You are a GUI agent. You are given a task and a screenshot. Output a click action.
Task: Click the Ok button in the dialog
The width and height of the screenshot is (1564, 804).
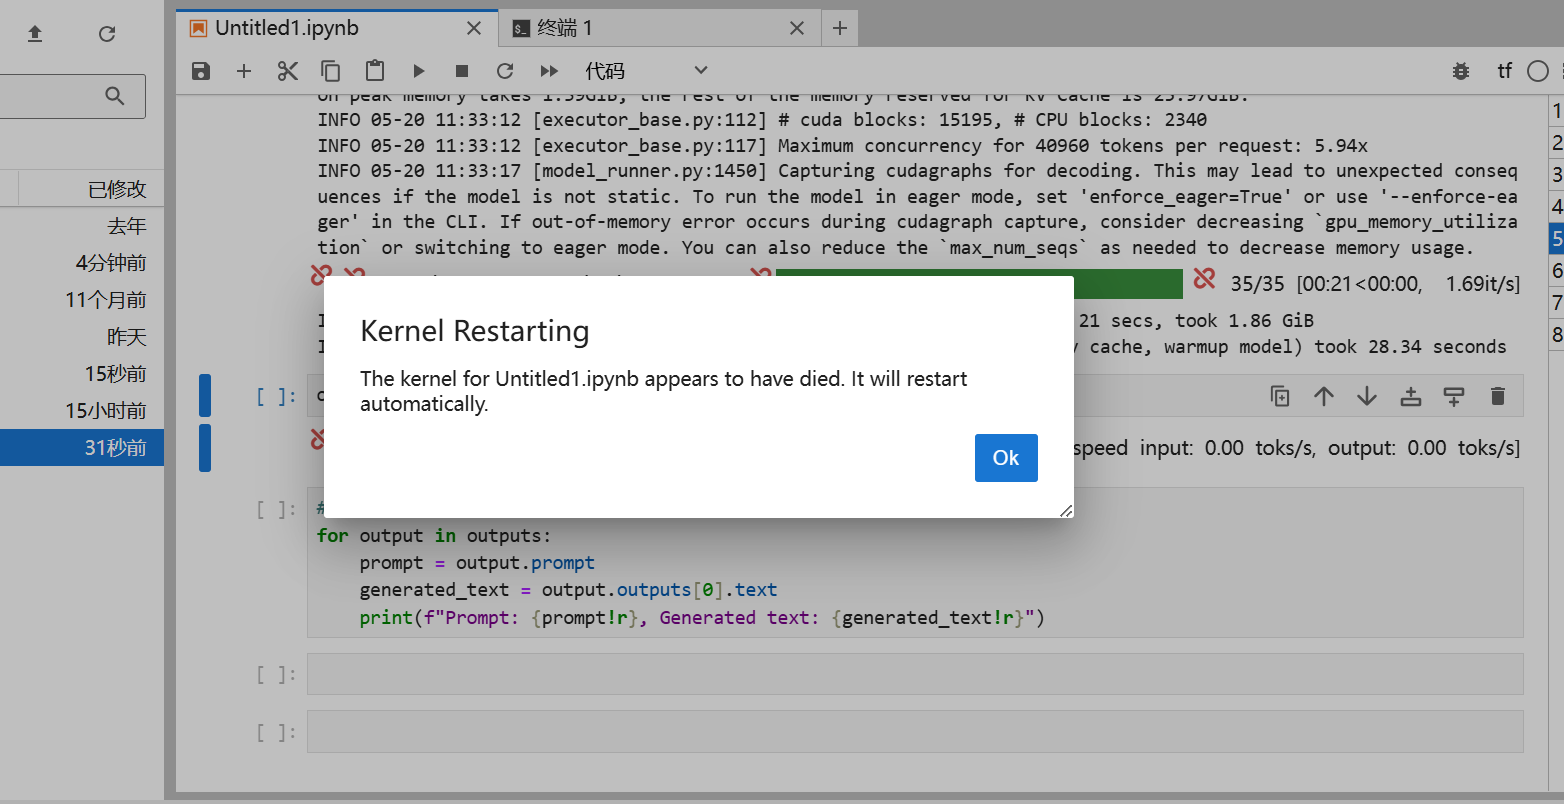[1005, 458]
